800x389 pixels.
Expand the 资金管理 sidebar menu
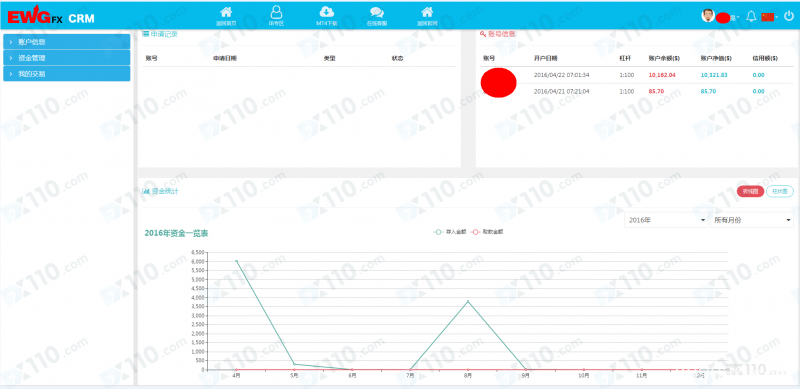[67, 58]
